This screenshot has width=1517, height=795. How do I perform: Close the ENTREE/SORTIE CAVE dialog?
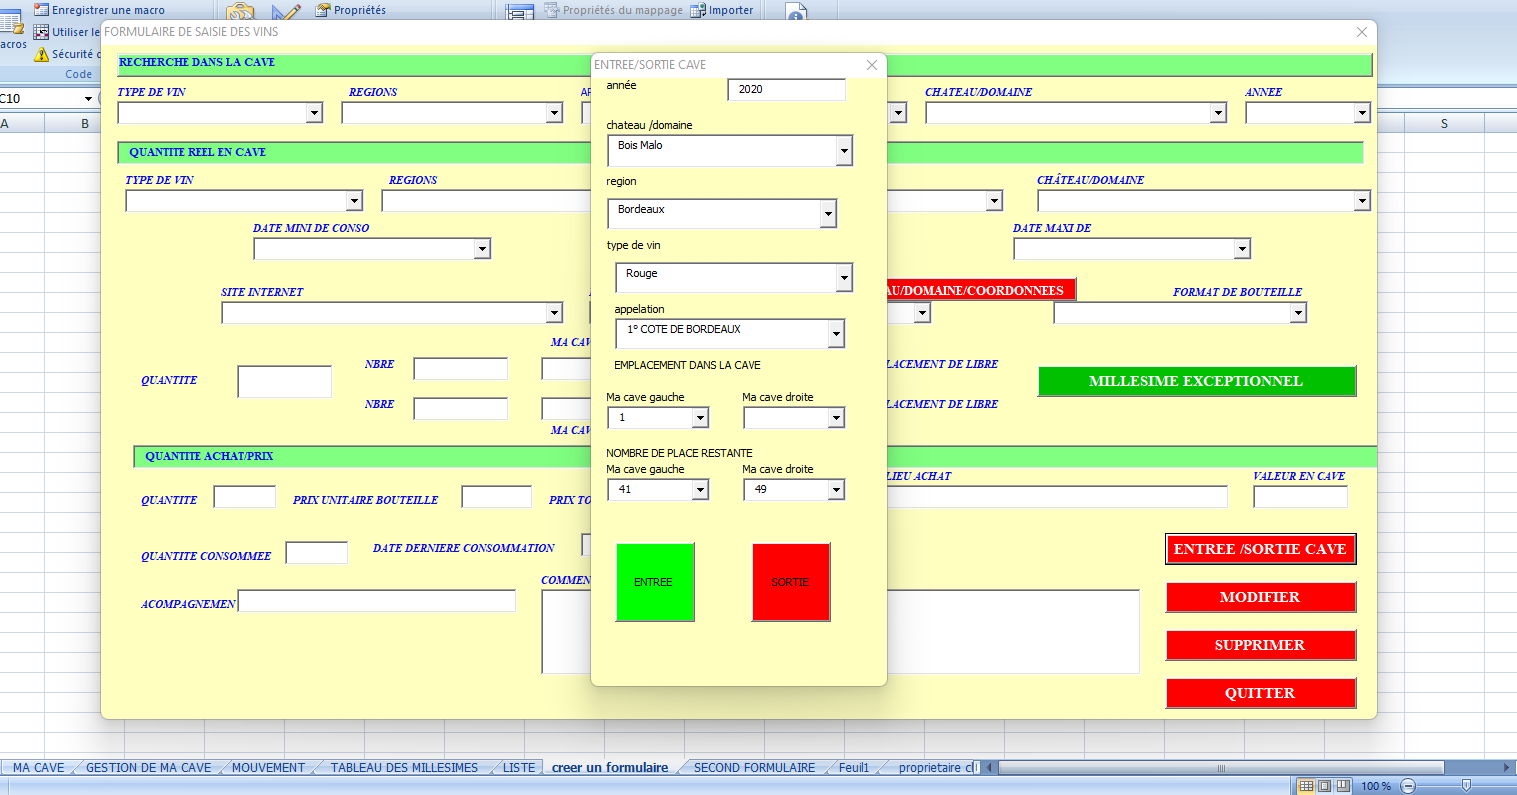pyautogui.click(x=871, y=65)
